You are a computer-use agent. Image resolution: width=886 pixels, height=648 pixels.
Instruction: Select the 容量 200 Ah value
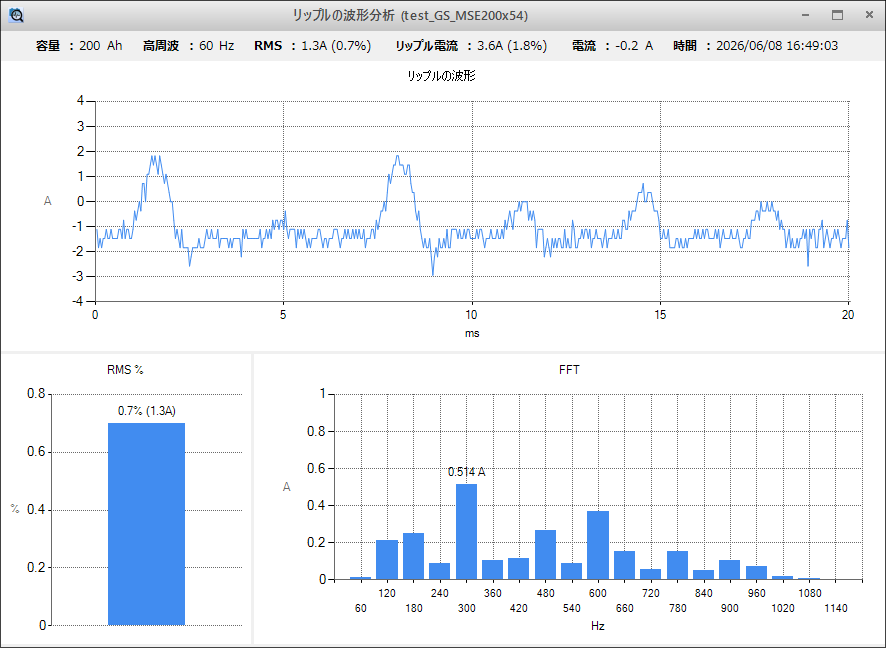[101, 46]
